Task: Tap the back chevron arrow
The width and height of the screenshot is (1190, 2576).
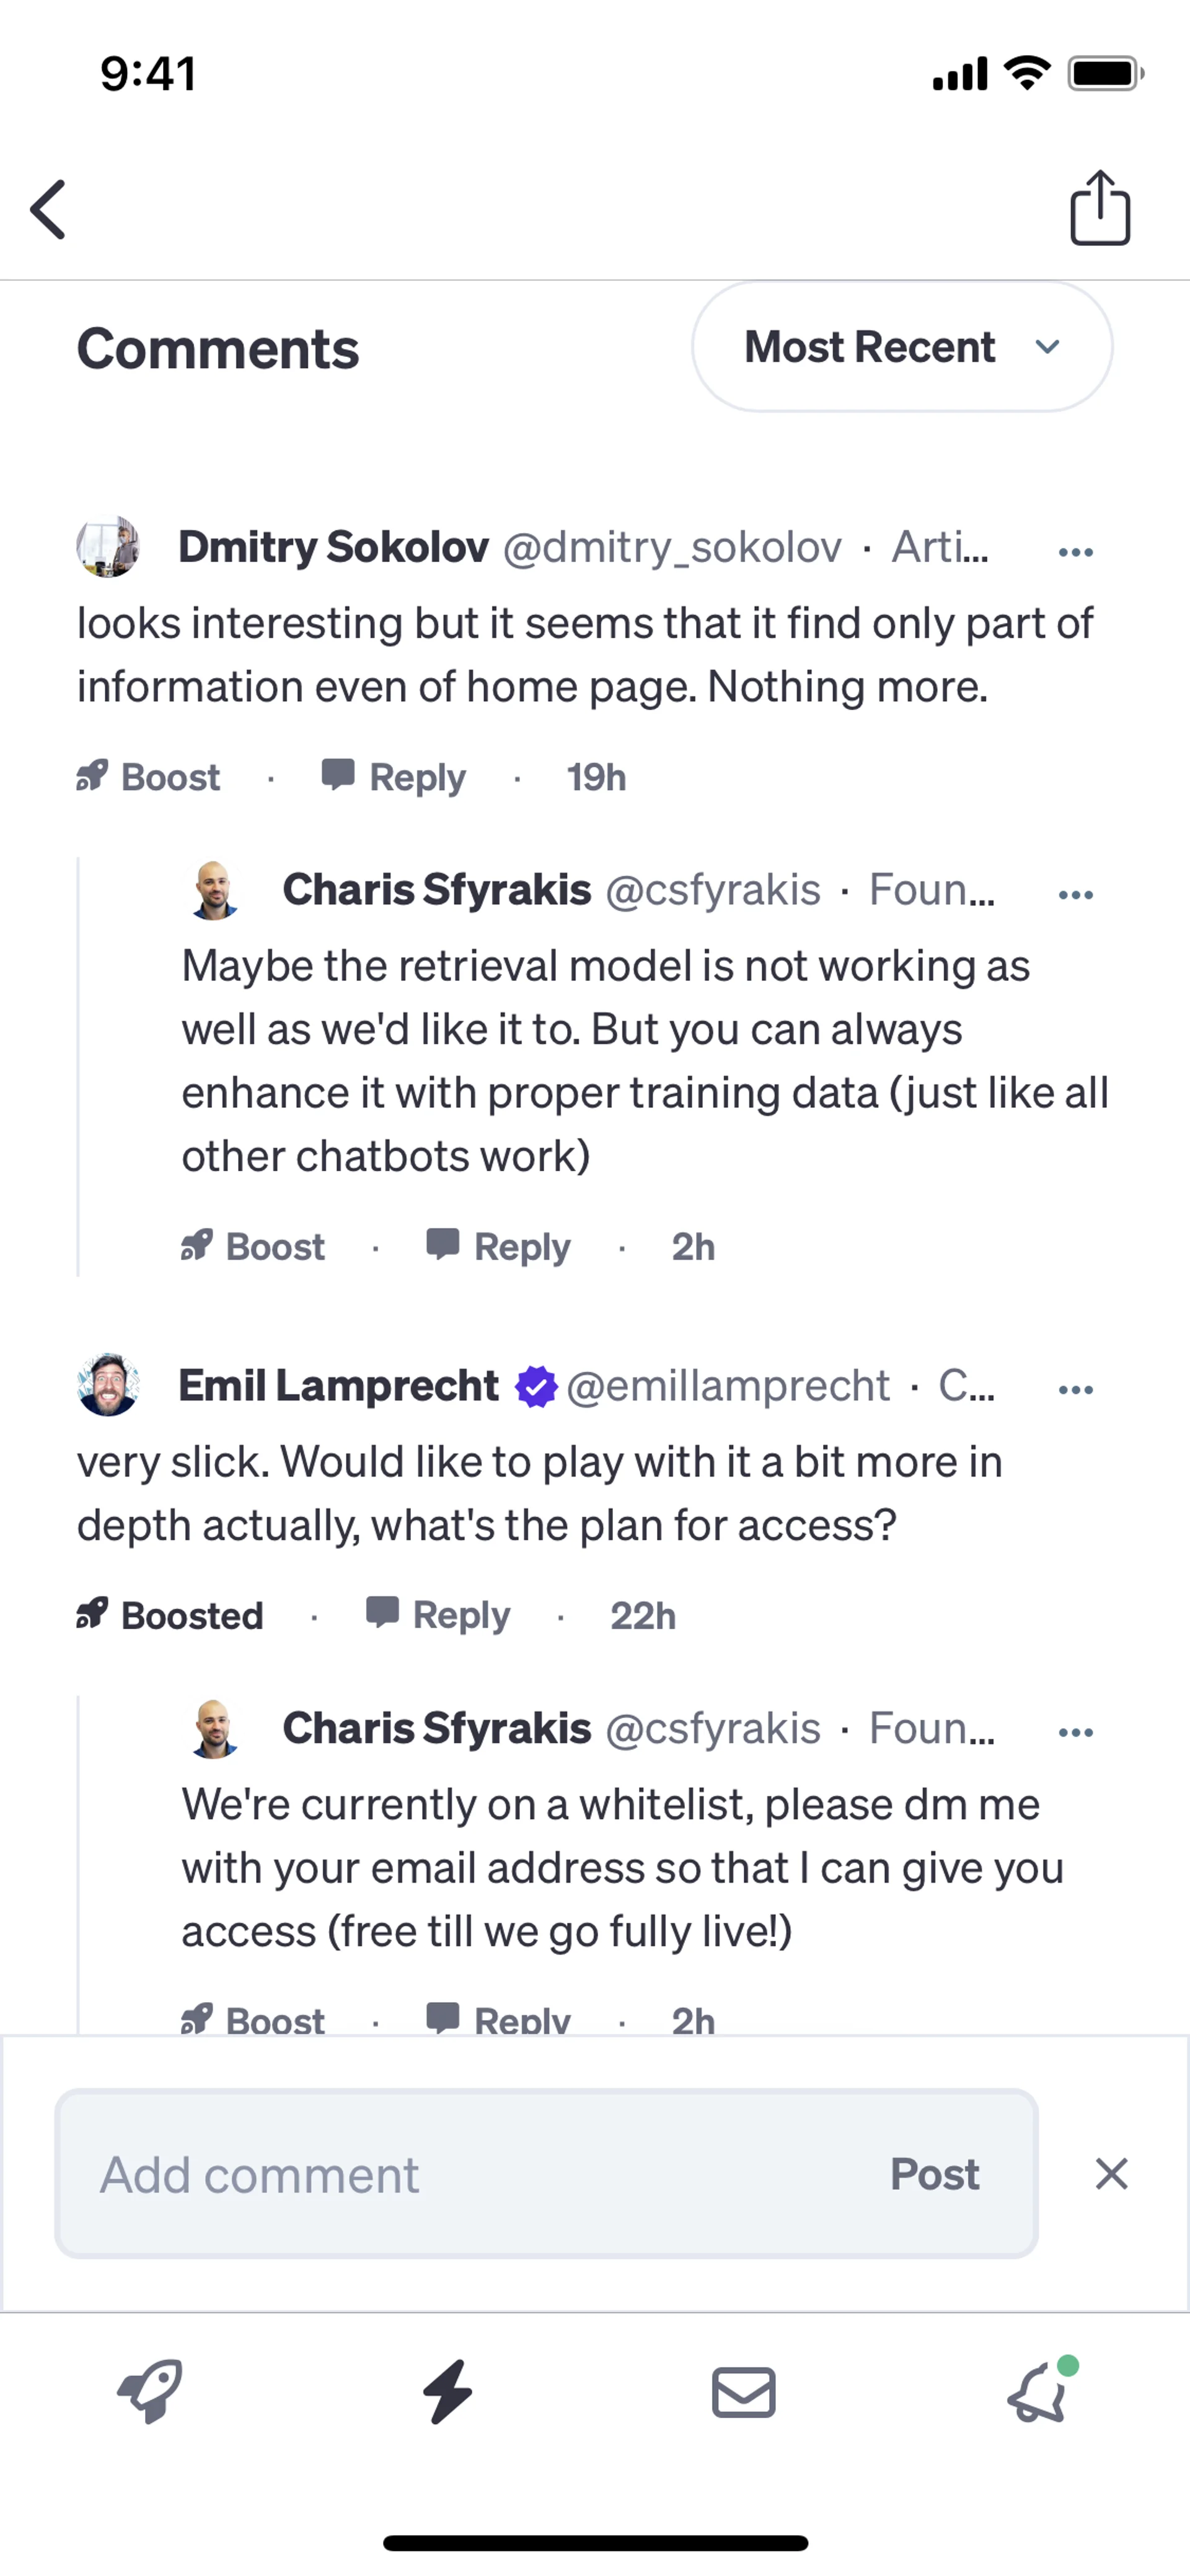Action: [x=48, y=210]
